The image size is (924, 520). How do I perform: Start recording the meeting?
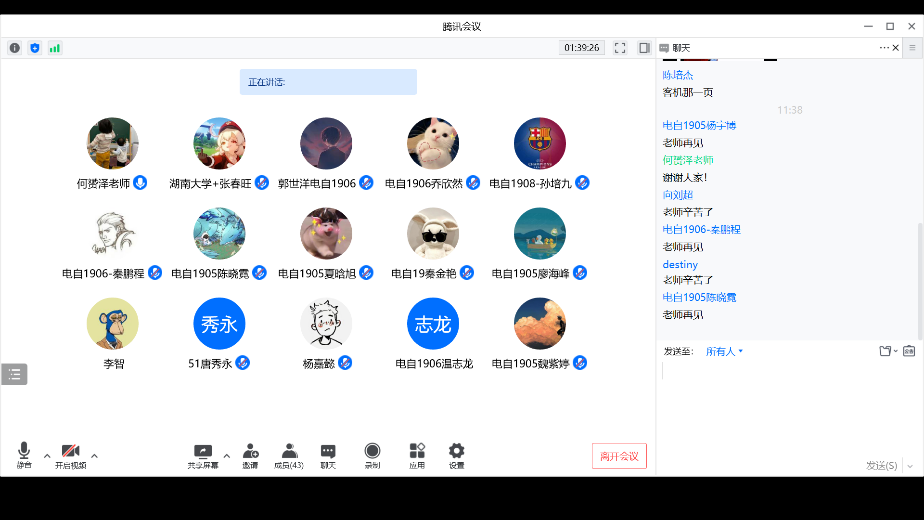[372, 456]
